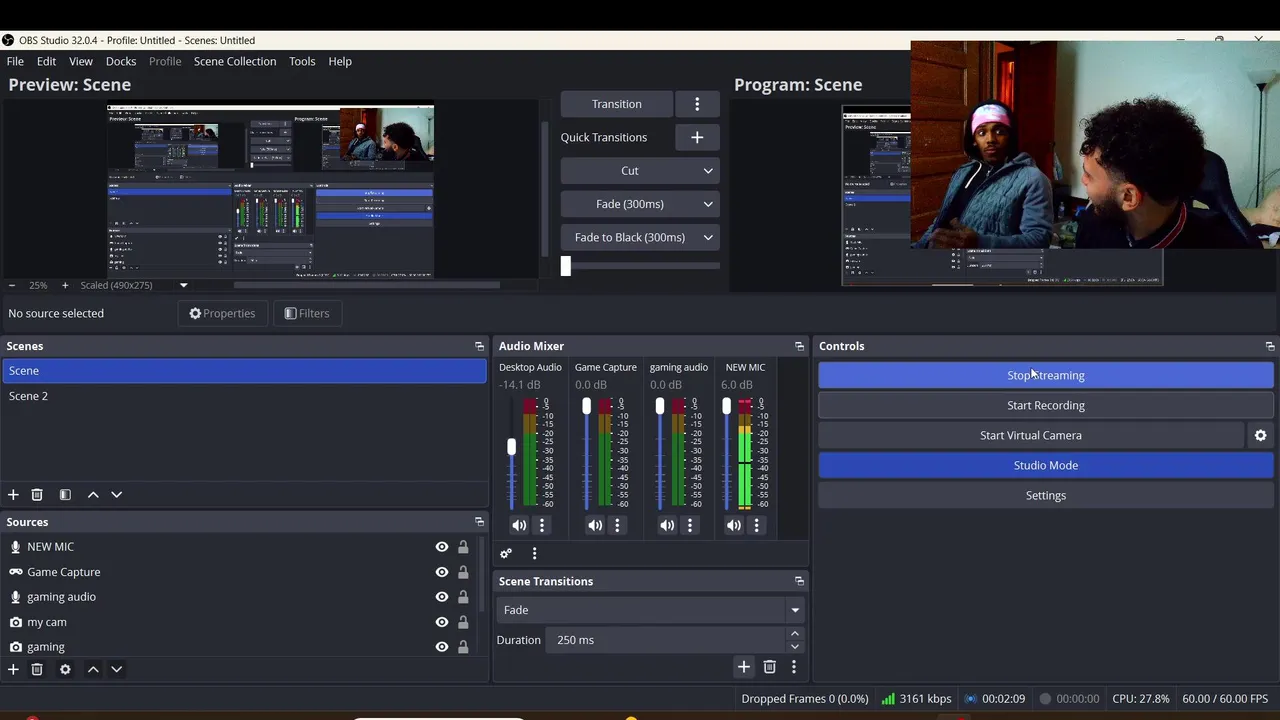Toggle visibility of gaming audio source
The width and height of the screenshot is (1280, 720).
click(x=441, y=597)
